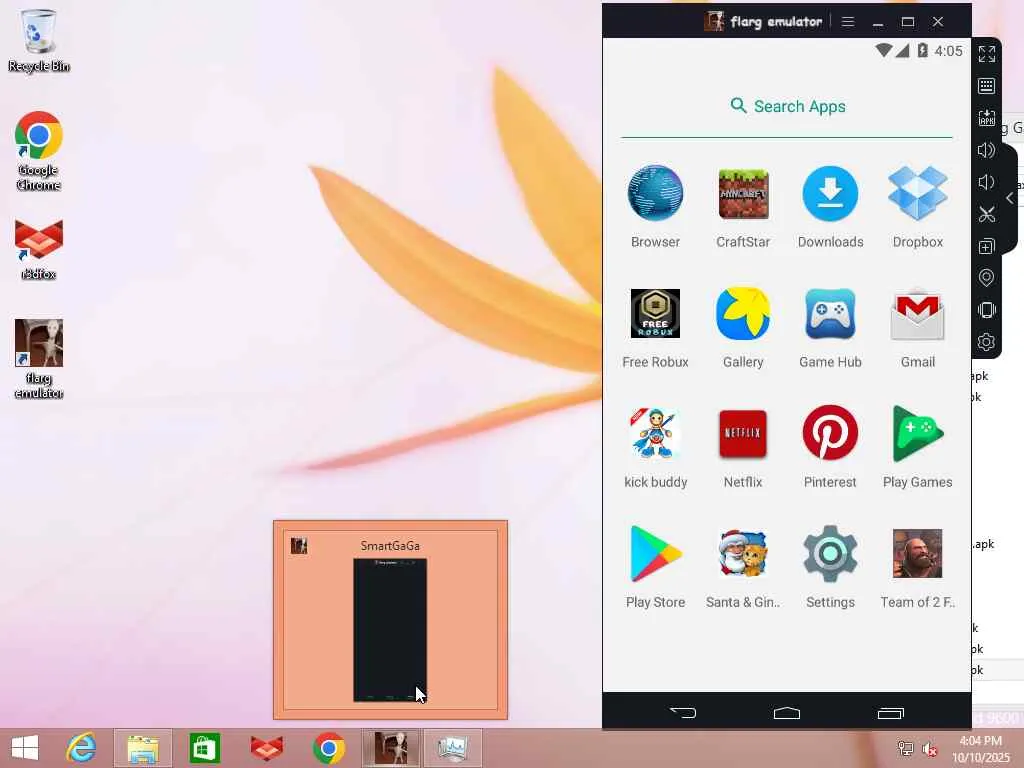Click the install APK sidebar icon
This screenshot has height=768, width=1024.
[x=987, y=118]
